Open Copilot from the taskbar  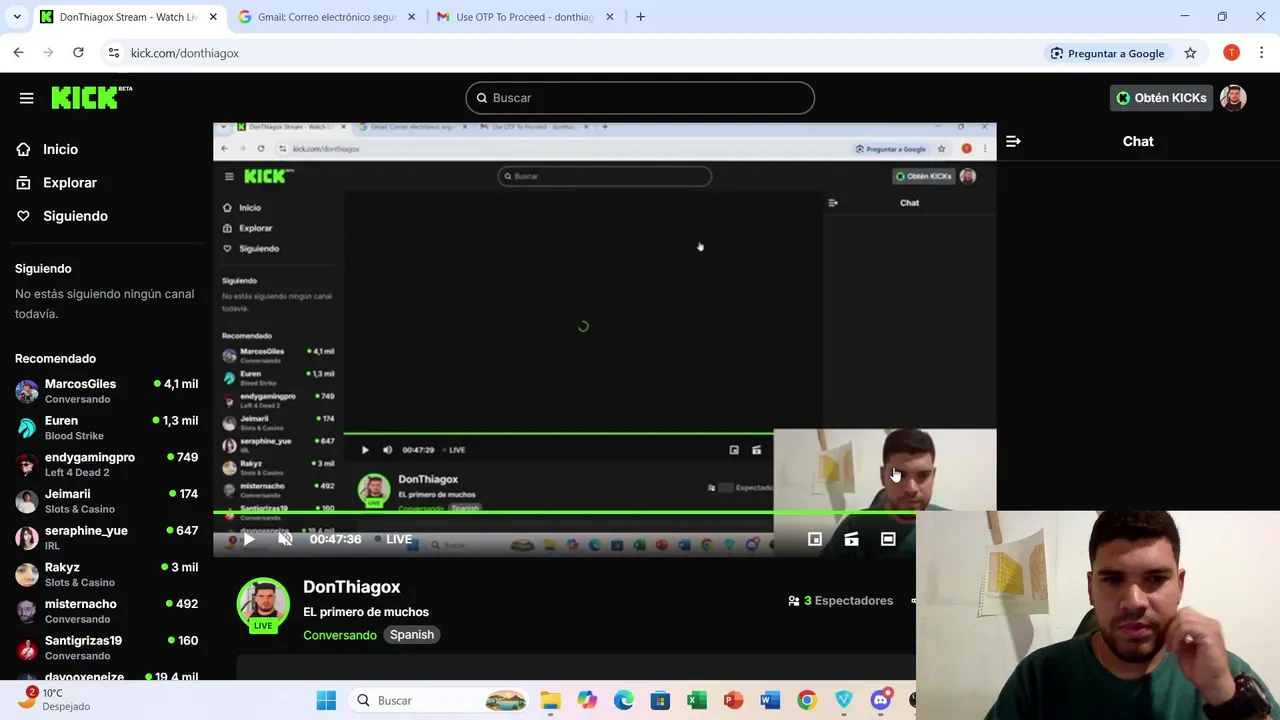(x=587, y=700)
